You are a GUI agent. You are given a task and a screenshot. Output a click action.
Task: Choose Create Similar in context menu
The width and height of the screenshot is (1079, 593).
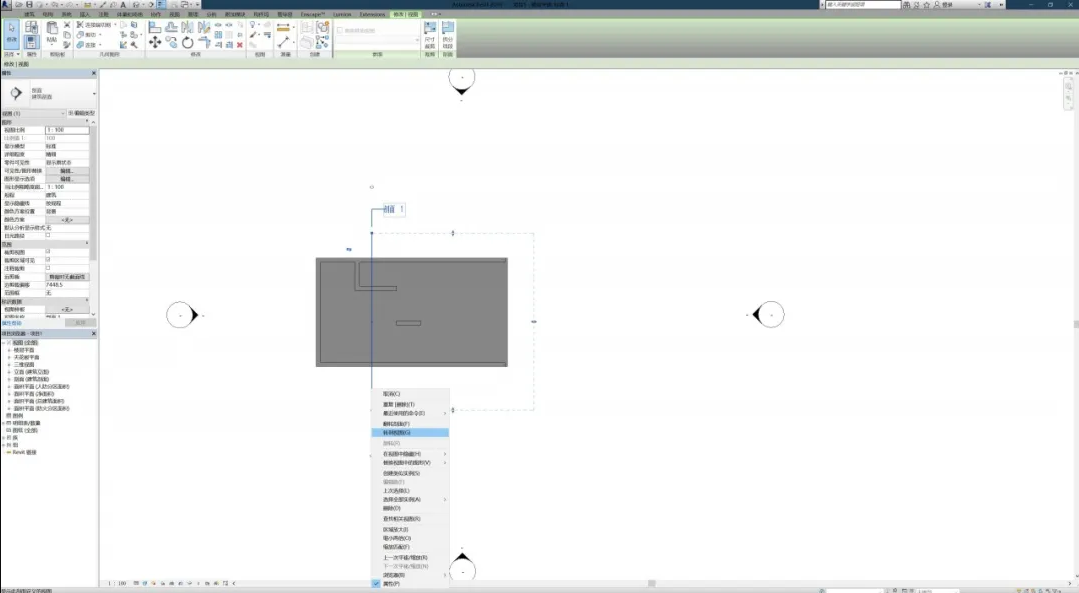pyautogui.click(x=410, y=473)
